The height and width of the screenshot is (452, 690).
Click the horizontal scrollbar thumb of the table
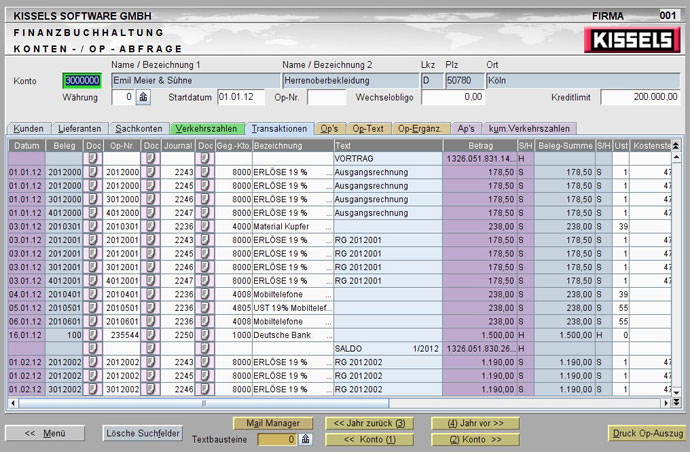204,403
